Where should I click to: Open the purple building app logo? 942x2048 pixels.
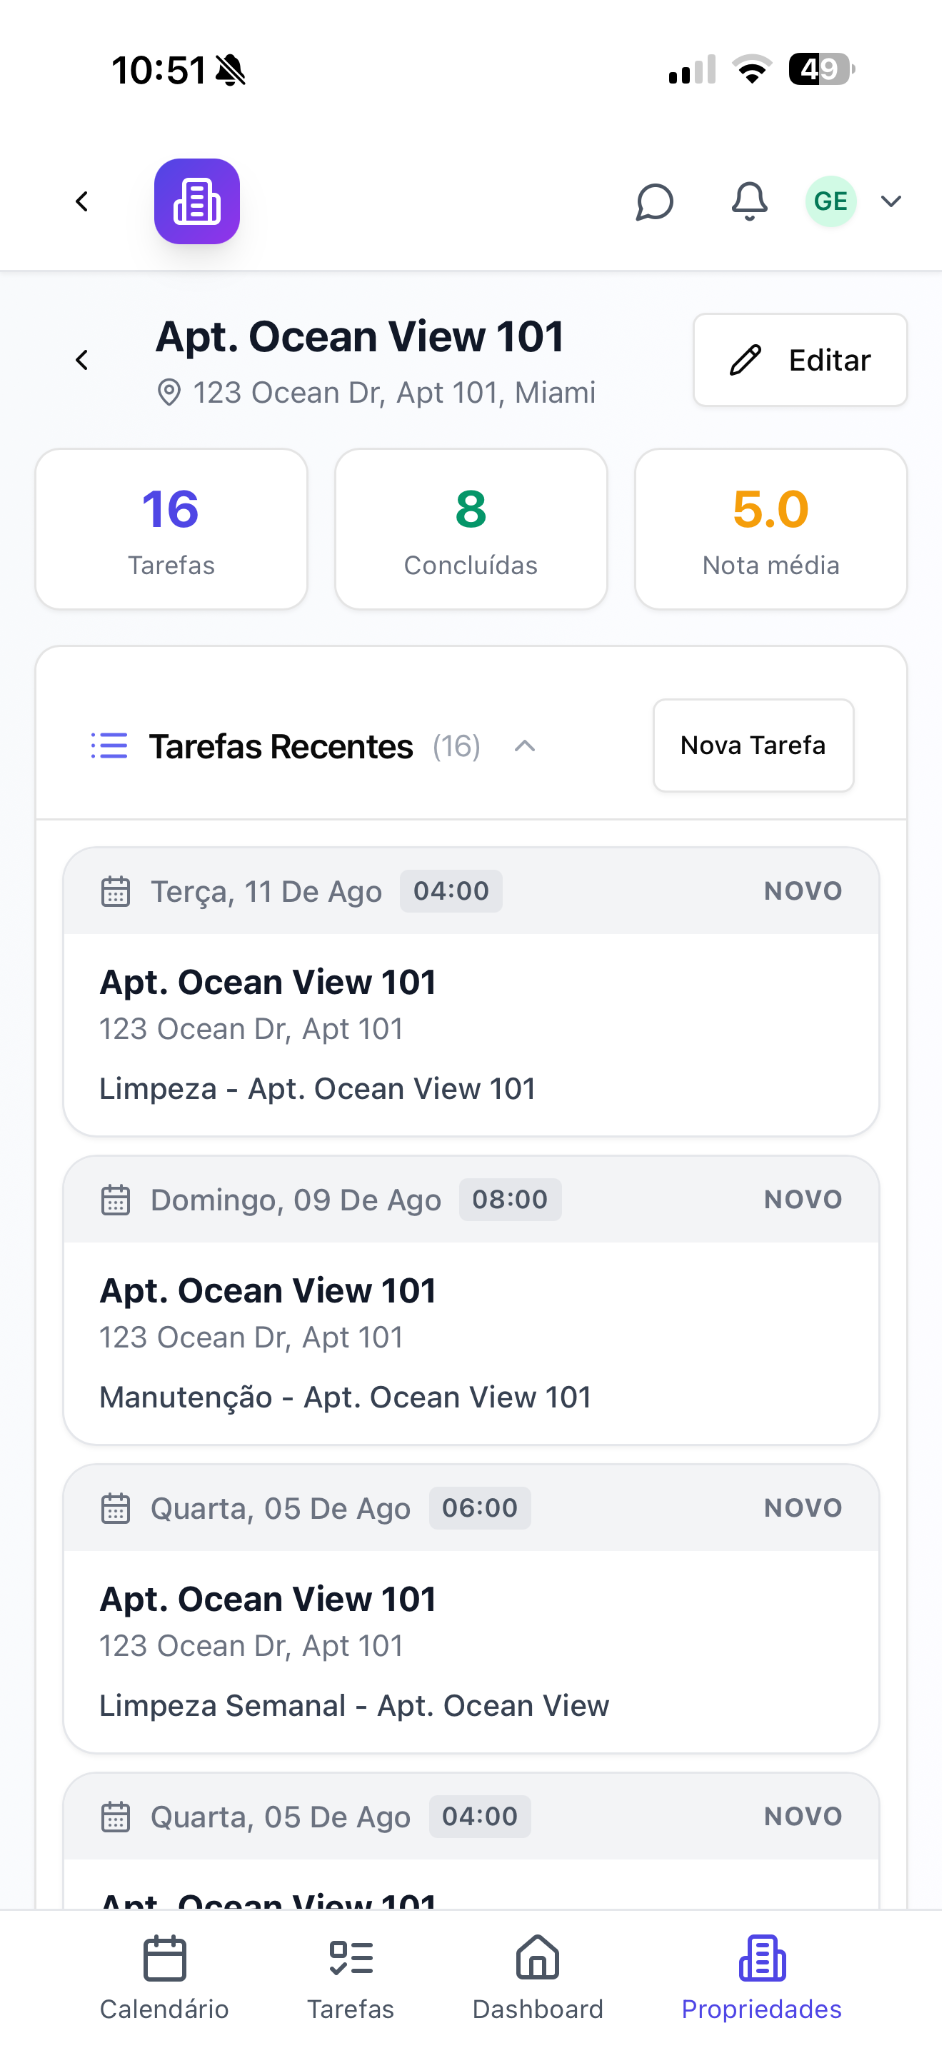click(197, 201)
